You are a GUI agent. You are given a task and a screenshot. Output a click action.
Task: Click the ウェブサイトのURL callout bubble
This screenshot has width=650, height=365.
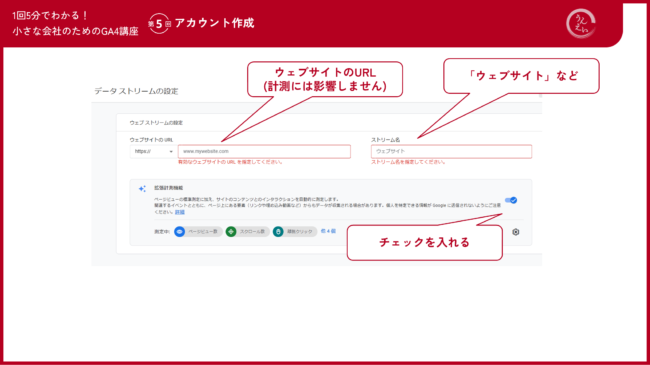tap(325, 79)
